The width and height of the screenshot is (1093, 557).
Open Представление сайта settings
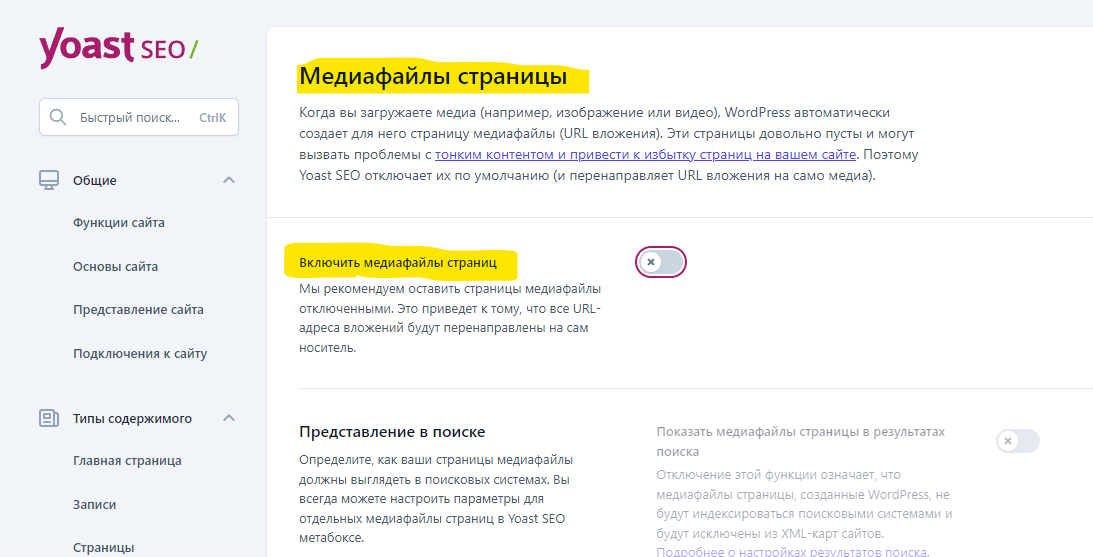click(x=139, y=310)
